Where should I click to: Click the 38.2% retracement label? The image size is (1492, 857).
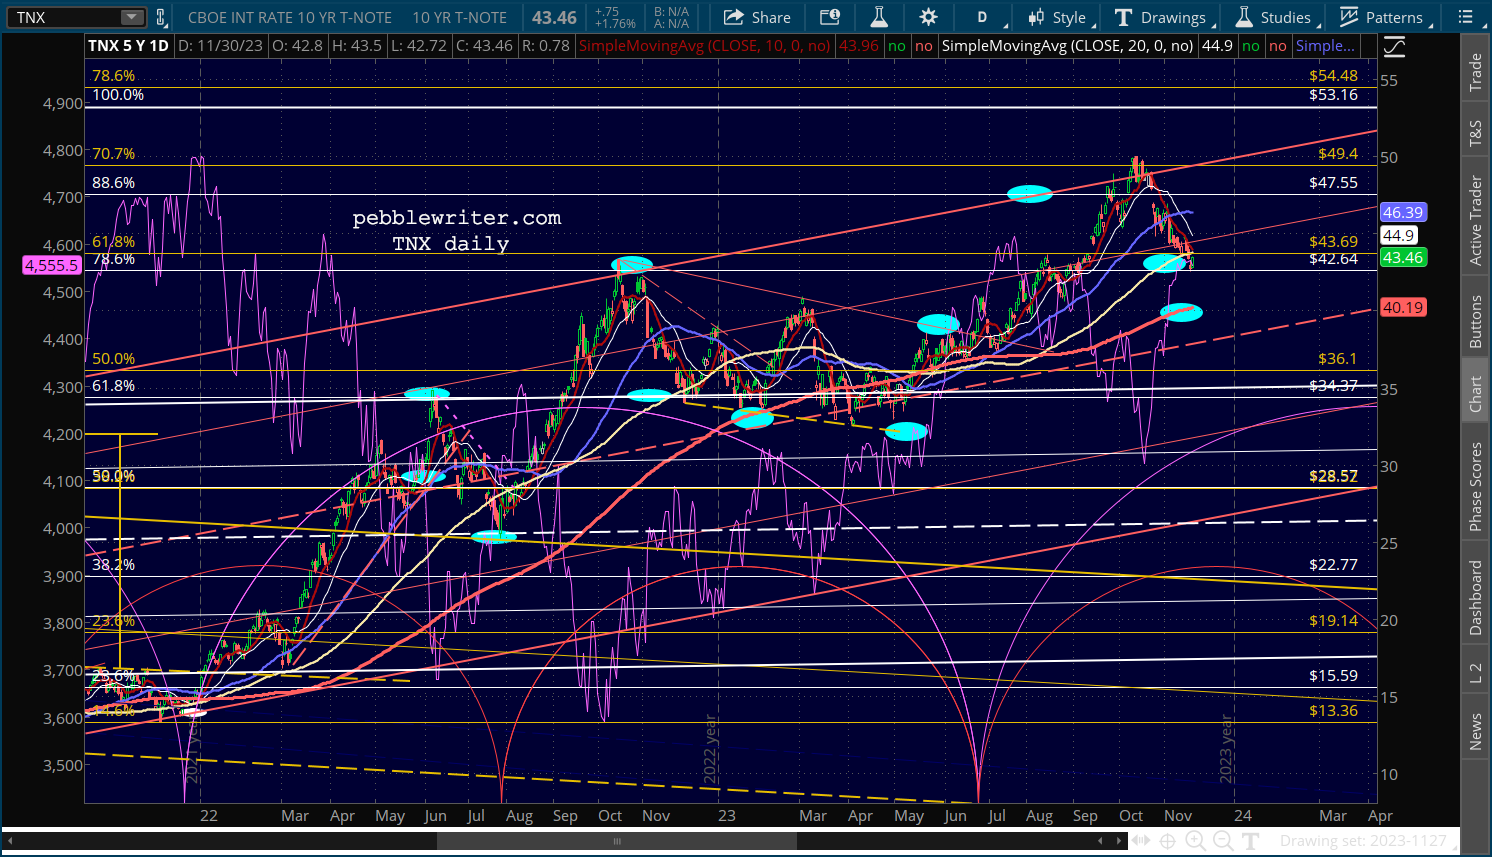113,565
